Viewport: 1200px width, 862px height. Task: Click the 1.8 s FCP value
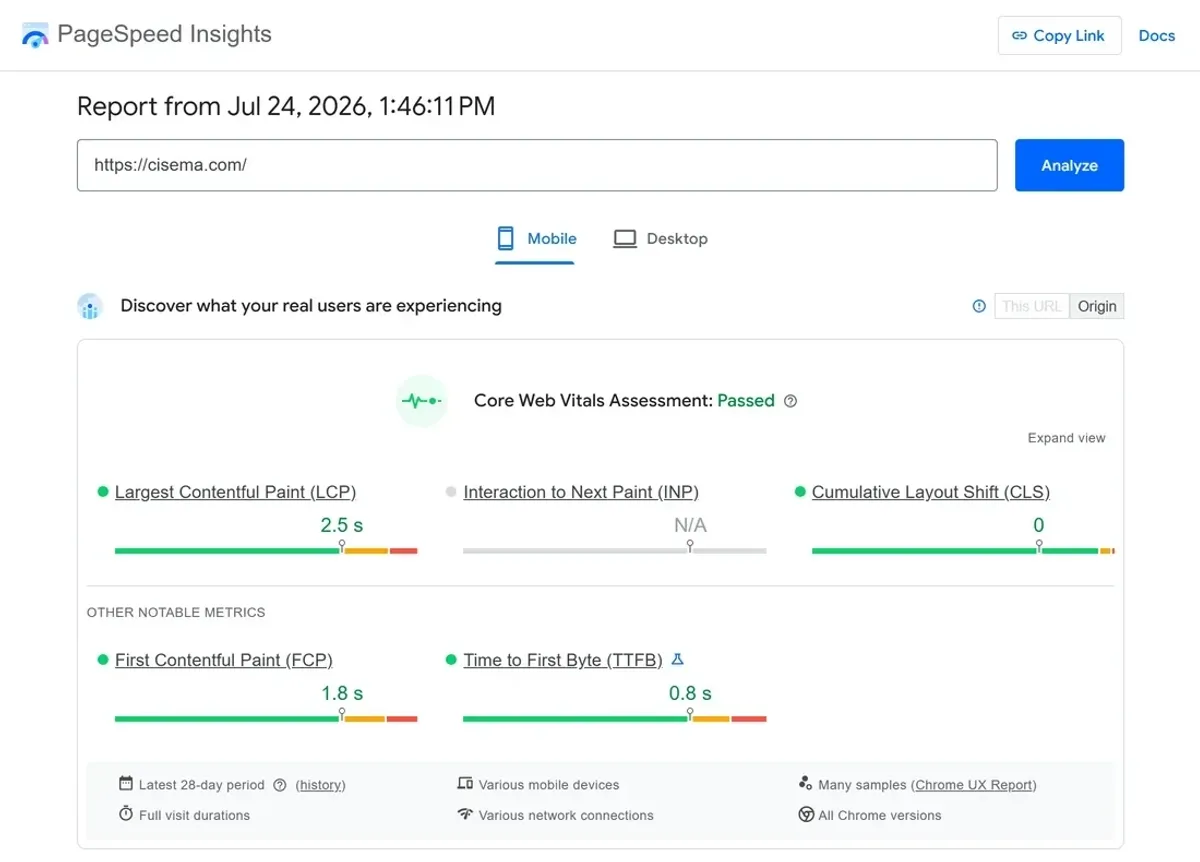click(x=342, y=693)
